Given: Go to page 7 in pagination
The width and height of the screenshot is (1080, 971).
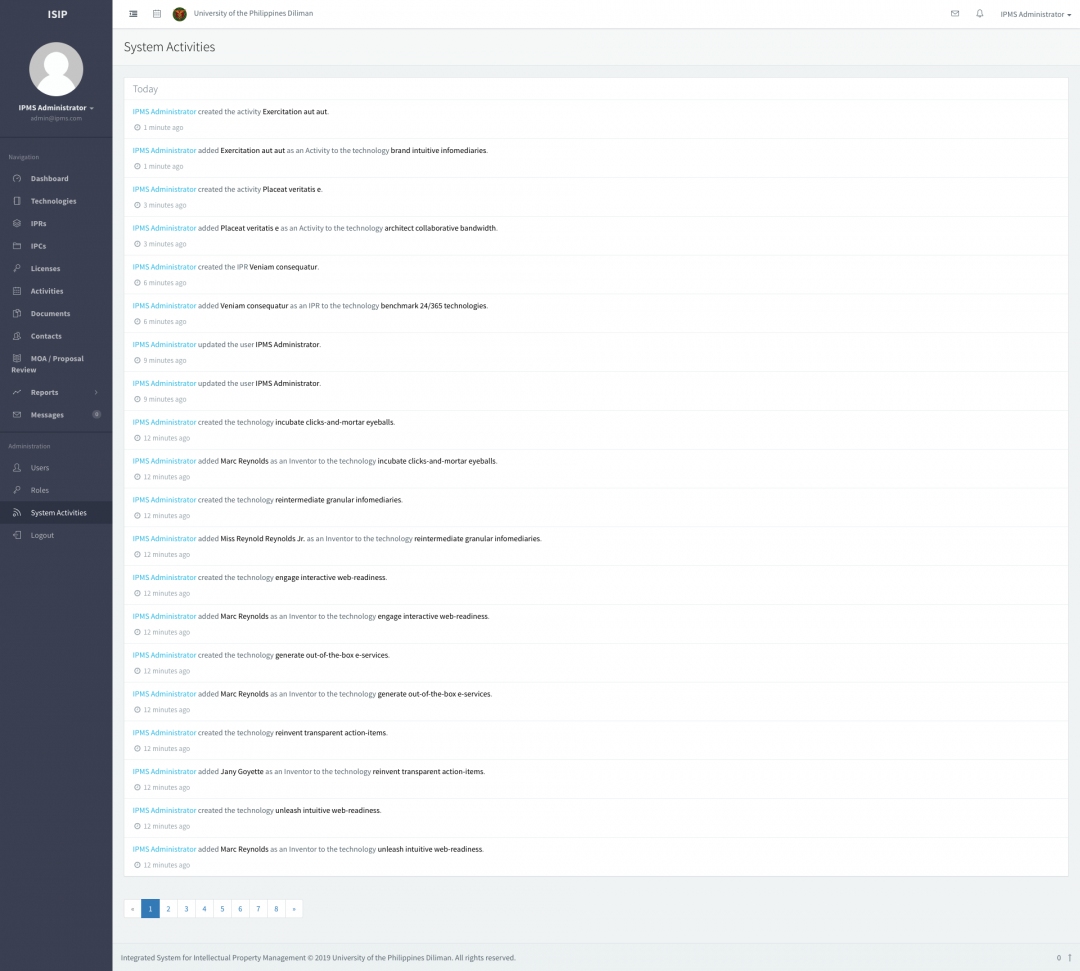Looking at the screenshot, I should tap(258, 909).
